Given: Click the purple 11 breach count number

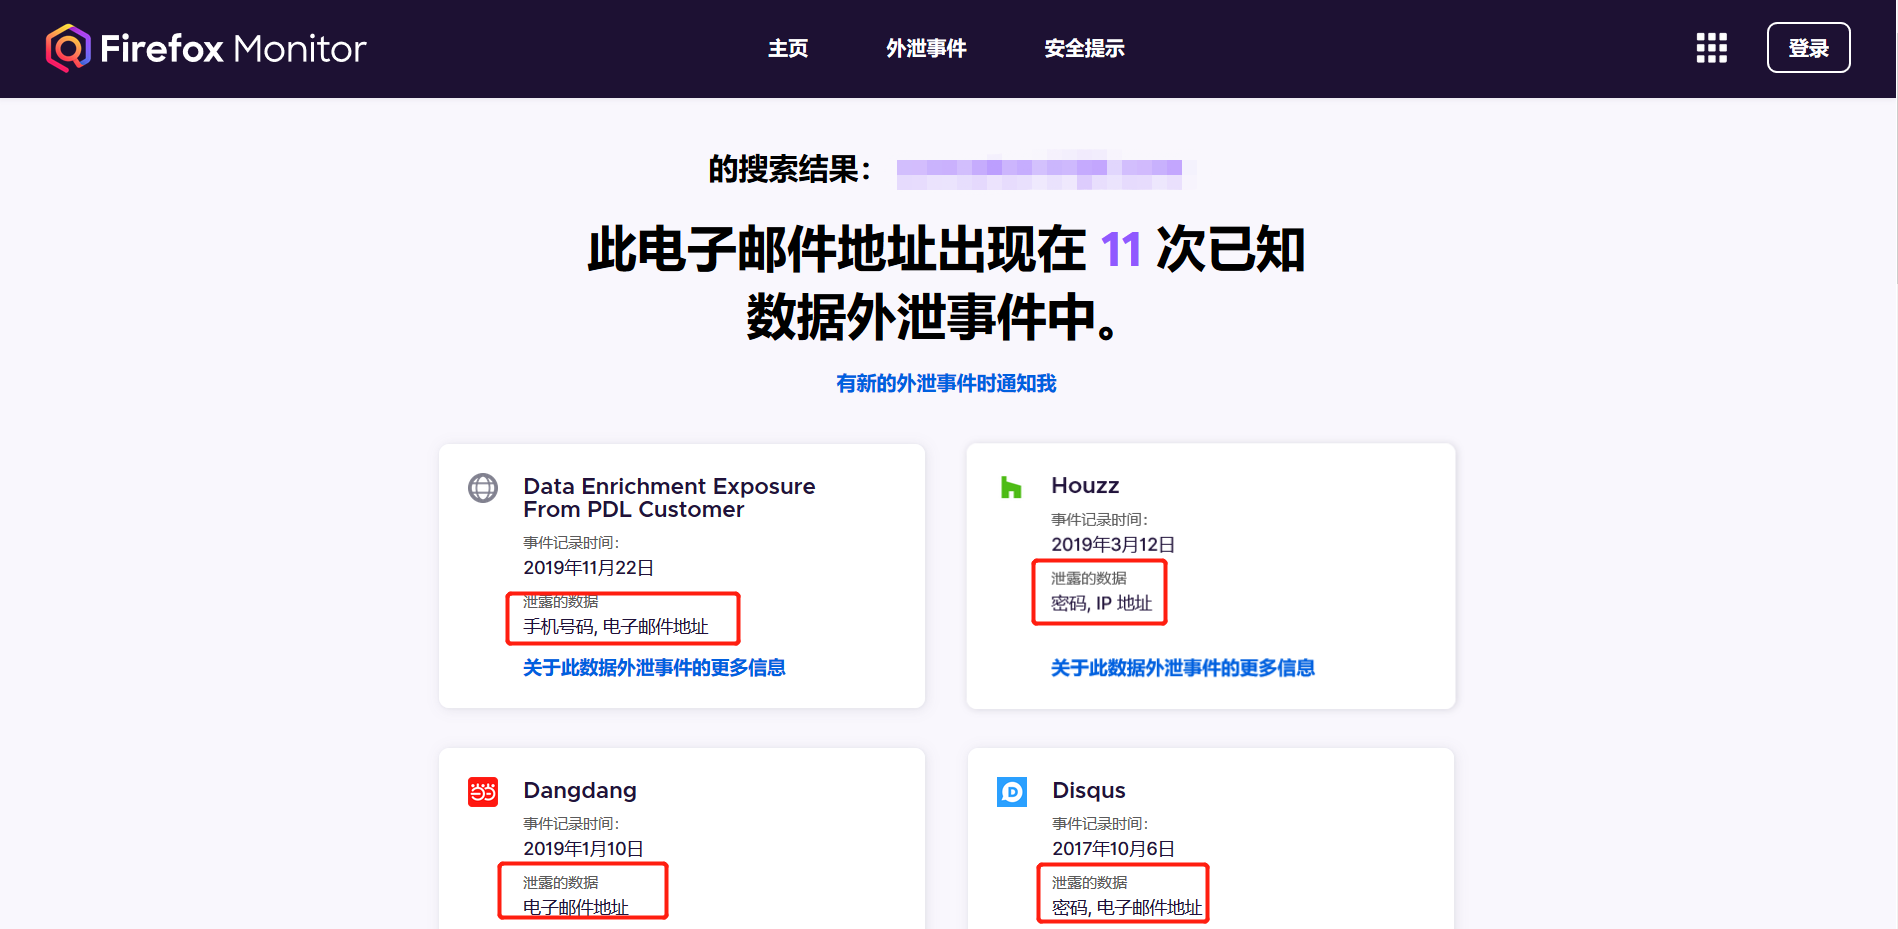Looking at the screenshot, I should (1121, 250).
